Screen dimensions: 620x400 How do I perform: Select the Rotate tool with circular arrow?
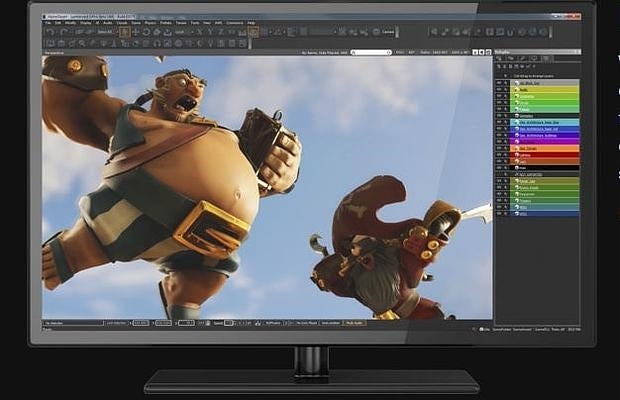point(146,32)
